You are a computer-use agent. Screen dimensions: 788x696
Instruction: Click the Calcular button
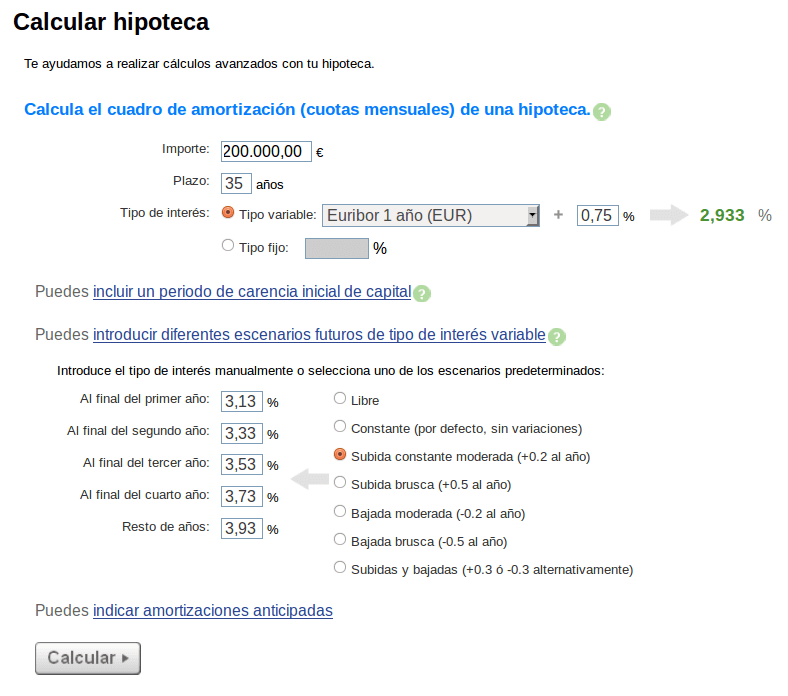pyautogui.click(x=88, y=658)
